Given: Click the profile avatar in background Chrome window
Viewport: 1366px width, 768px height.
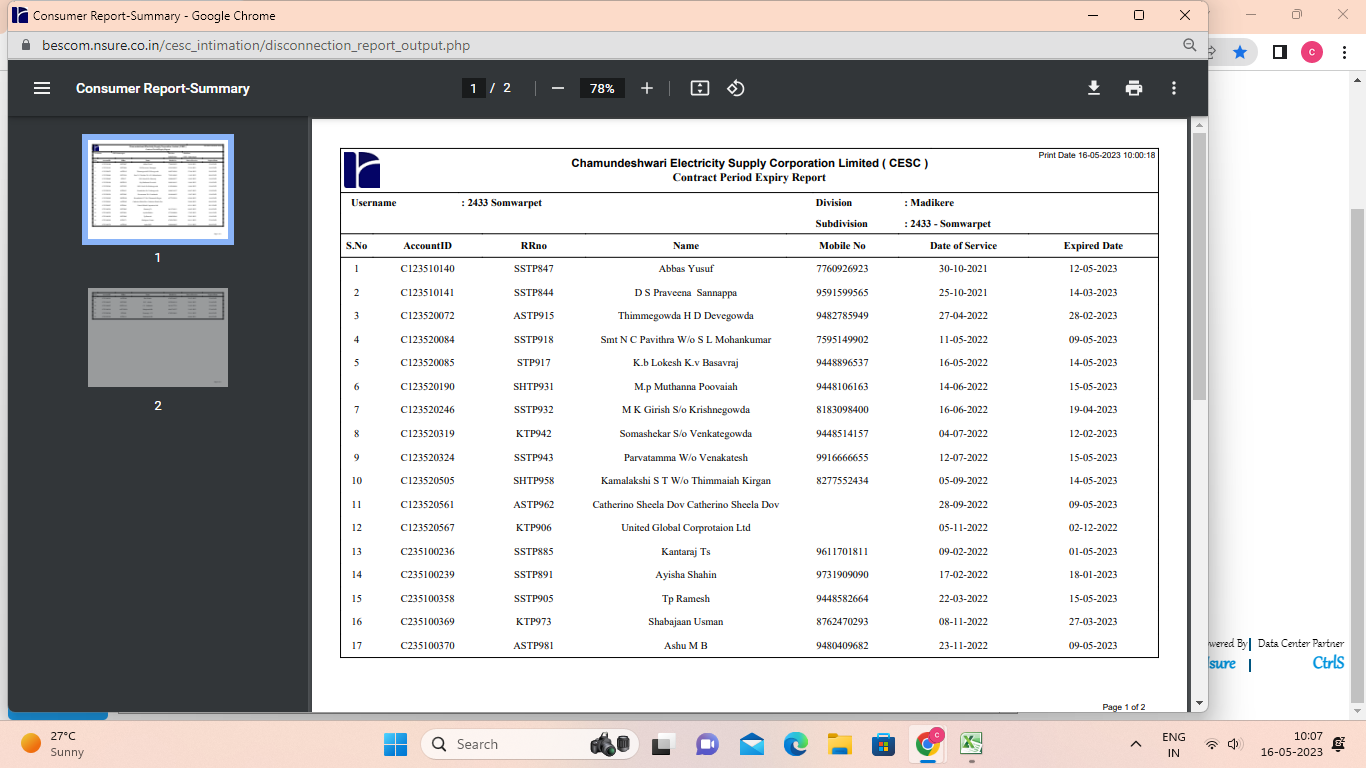Looking at the screenshot, I should click(1312, 52).
